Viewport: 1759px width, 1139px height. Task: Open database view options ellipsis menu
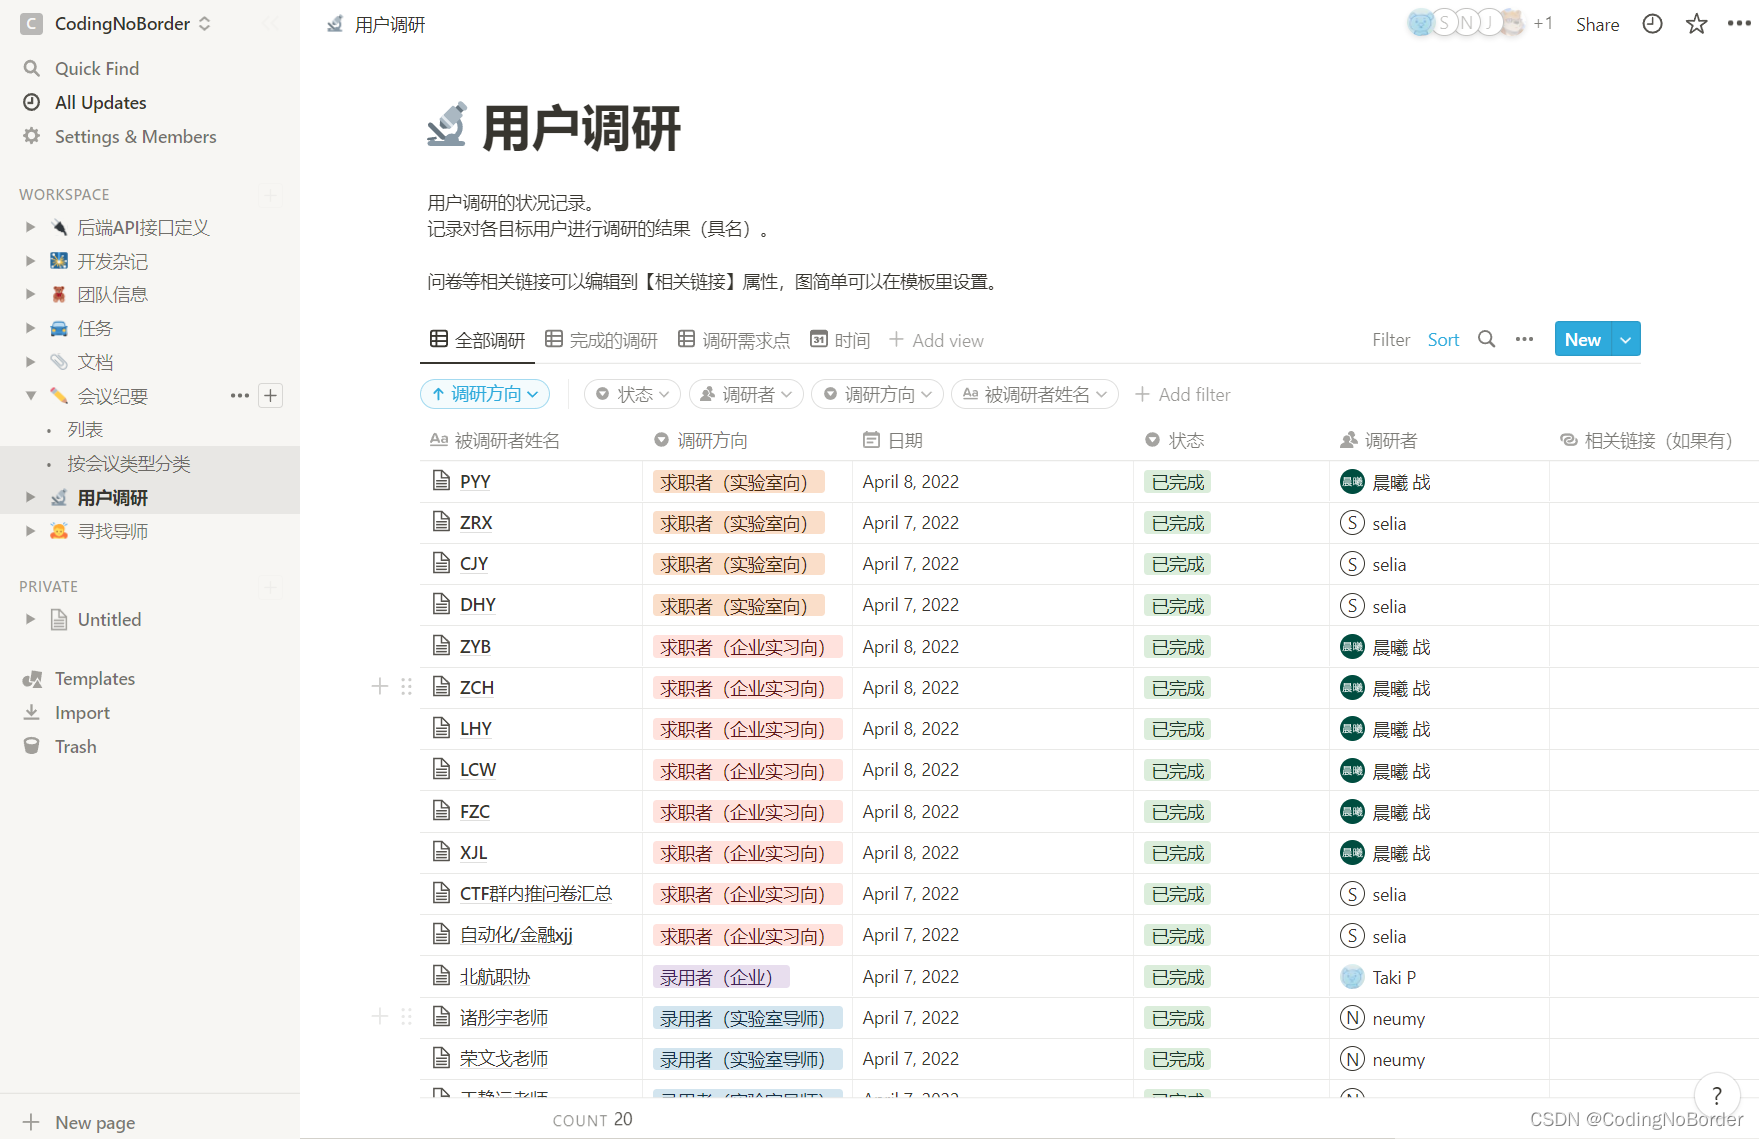[x=1524, y=339]
